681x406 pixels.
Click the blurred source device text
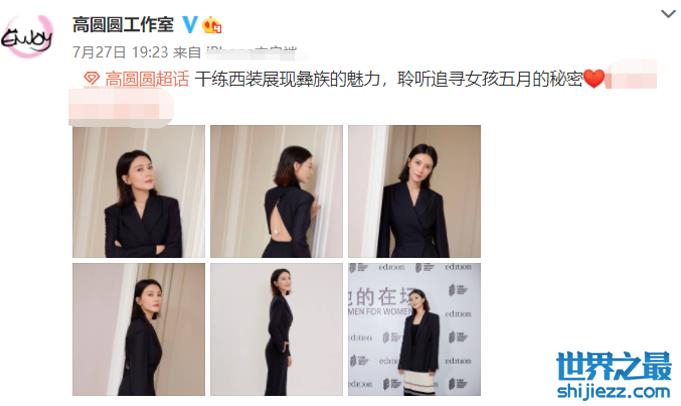point(252,52)
